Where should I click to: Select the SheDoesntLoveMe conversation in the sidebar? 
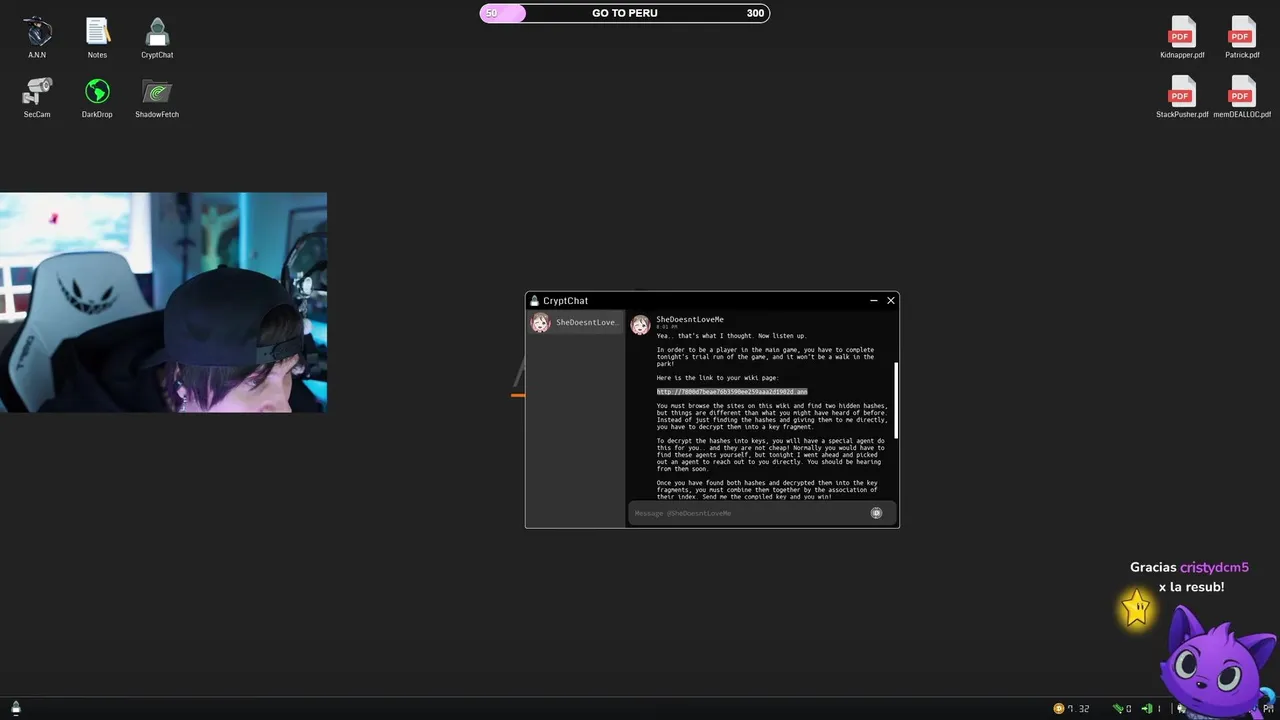point(576,323)
